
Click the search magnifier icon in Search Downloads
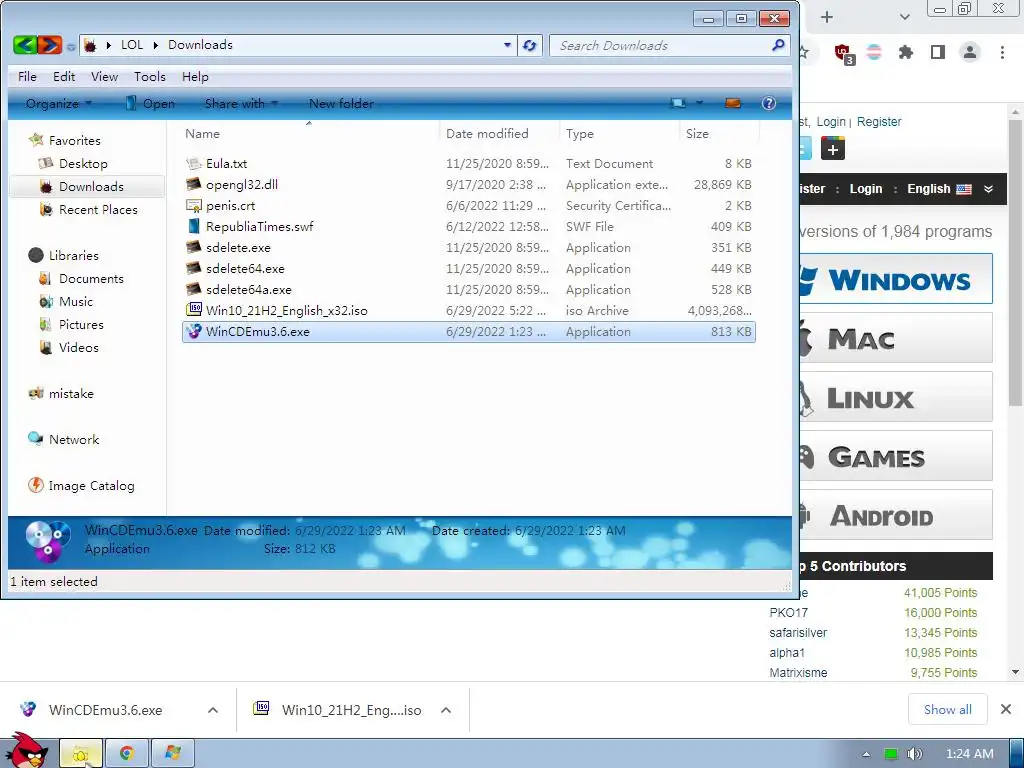click(778, 45)
